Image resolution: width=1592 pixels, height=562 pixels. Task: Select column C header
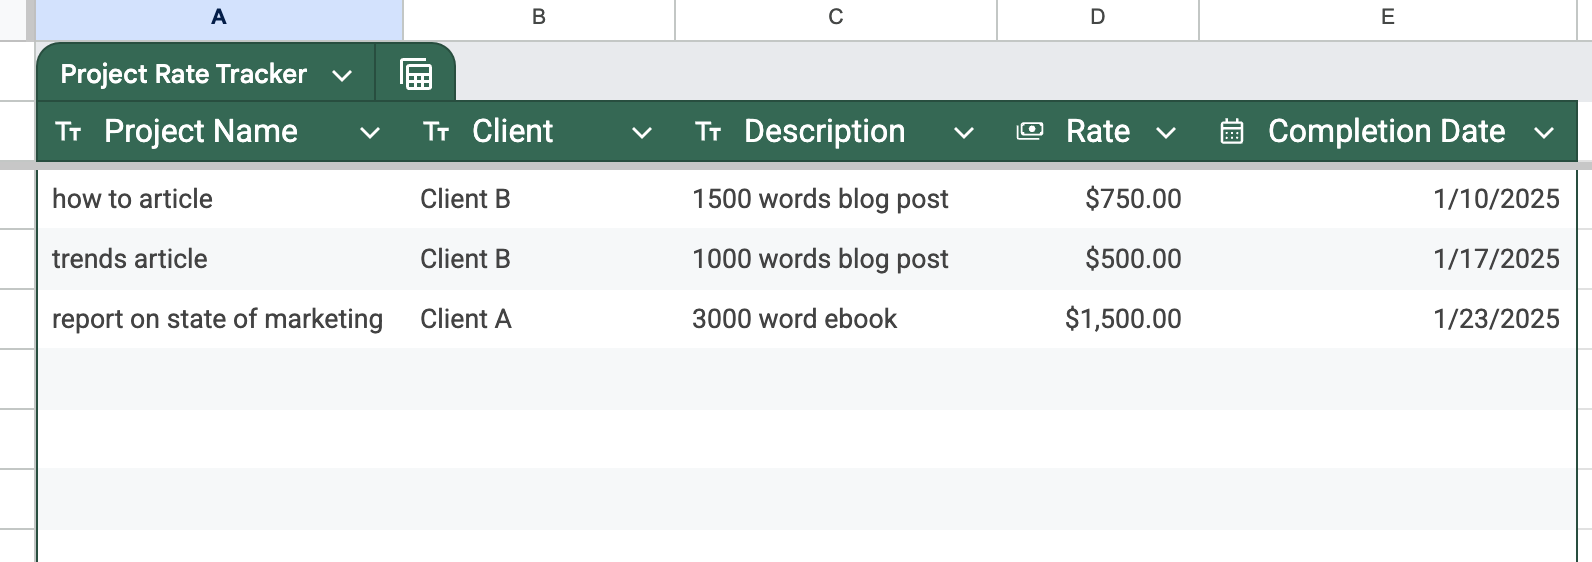(836, 17)
